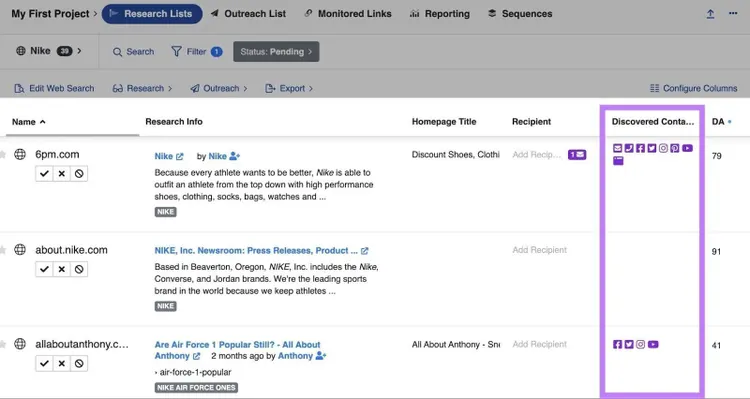Click the globe icon beside about.nike.com
750x399 pixels.
pos(20,249)
